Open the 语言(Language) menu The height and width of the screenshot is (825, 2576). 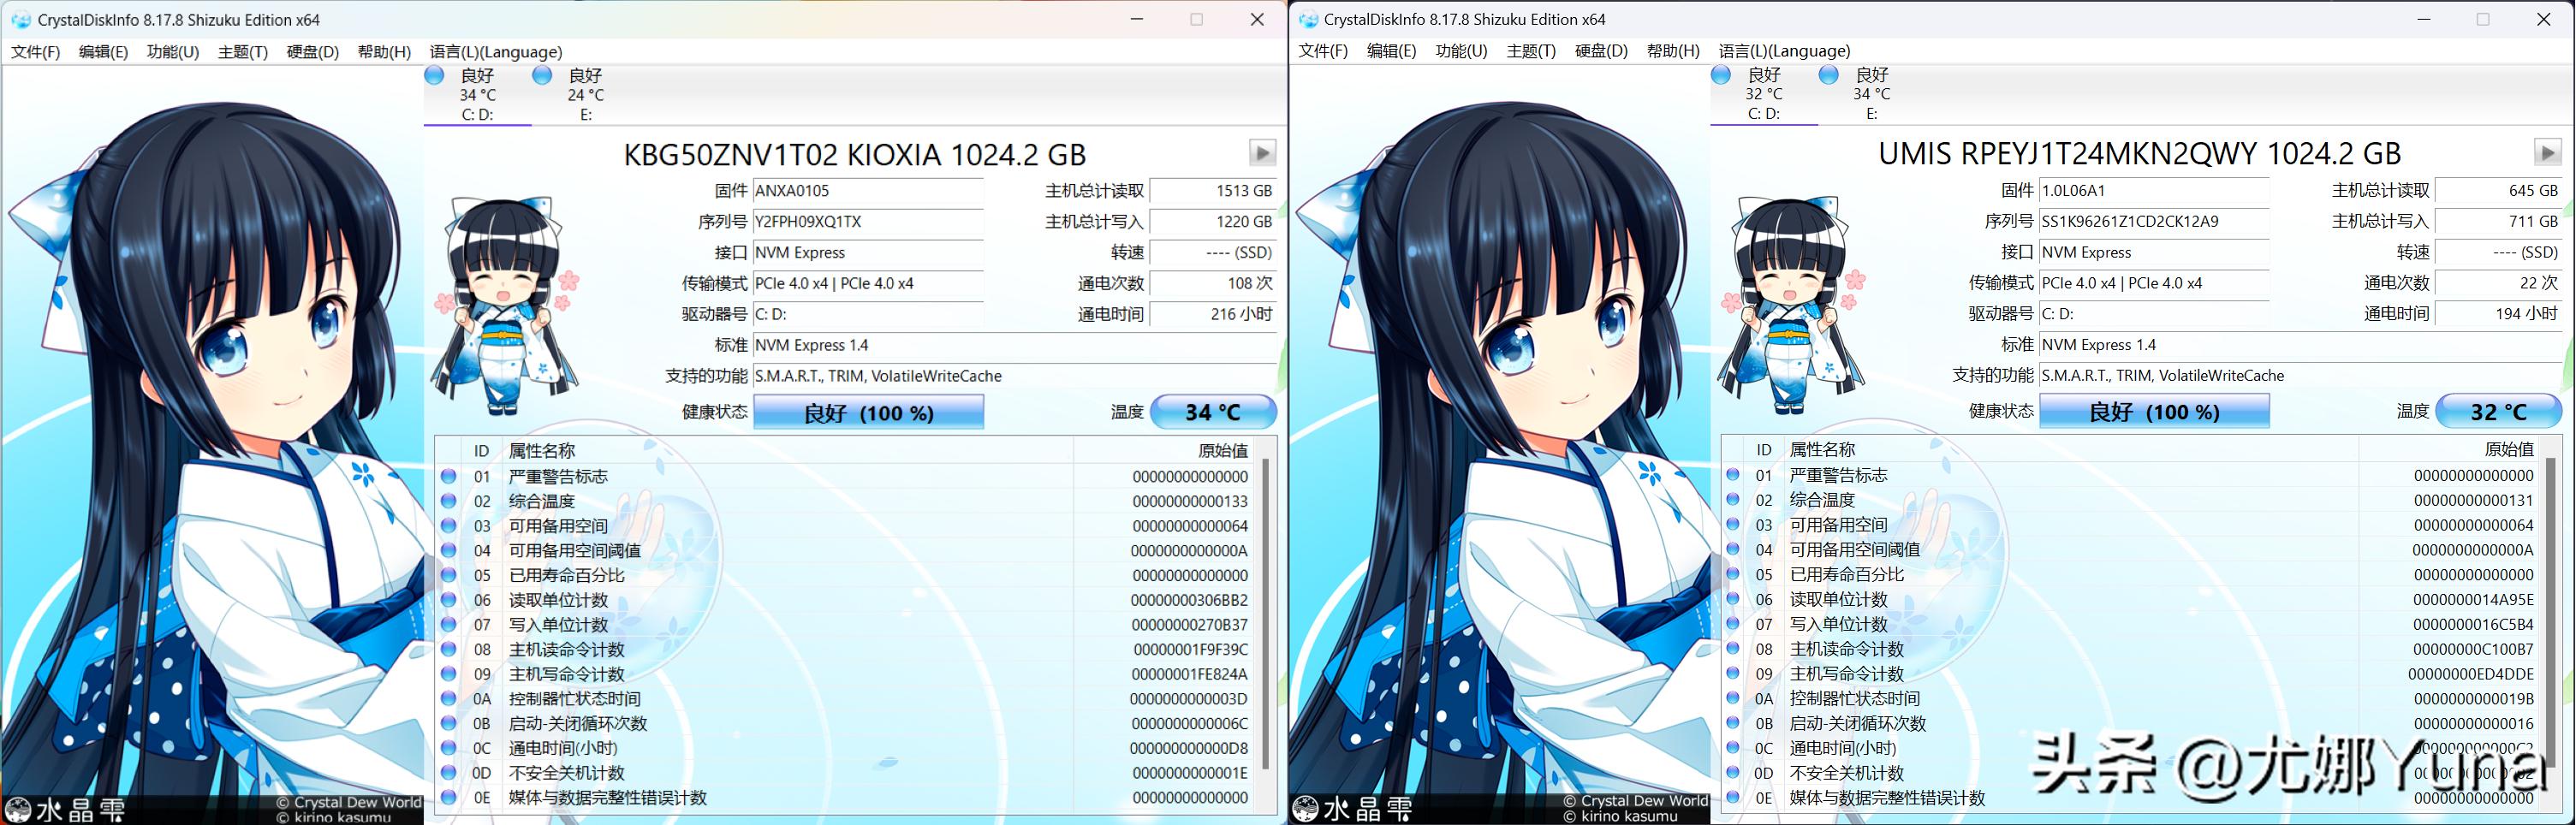(497, 51)
